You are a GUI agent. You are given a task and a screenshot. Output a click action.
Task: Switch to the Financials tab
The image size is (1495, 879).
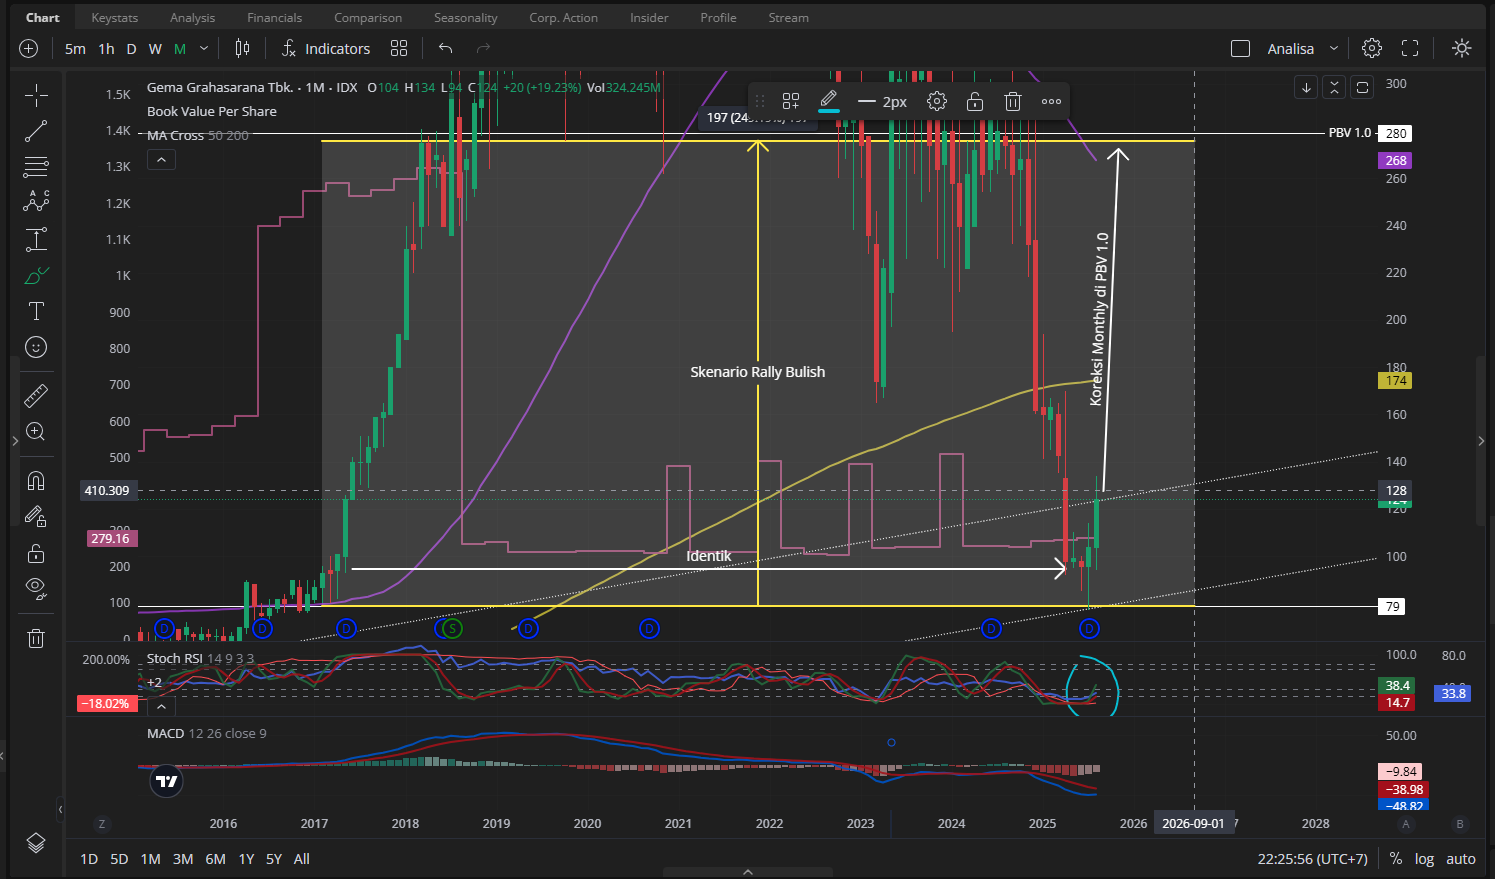pyautogui.click(x=275, y=18)
